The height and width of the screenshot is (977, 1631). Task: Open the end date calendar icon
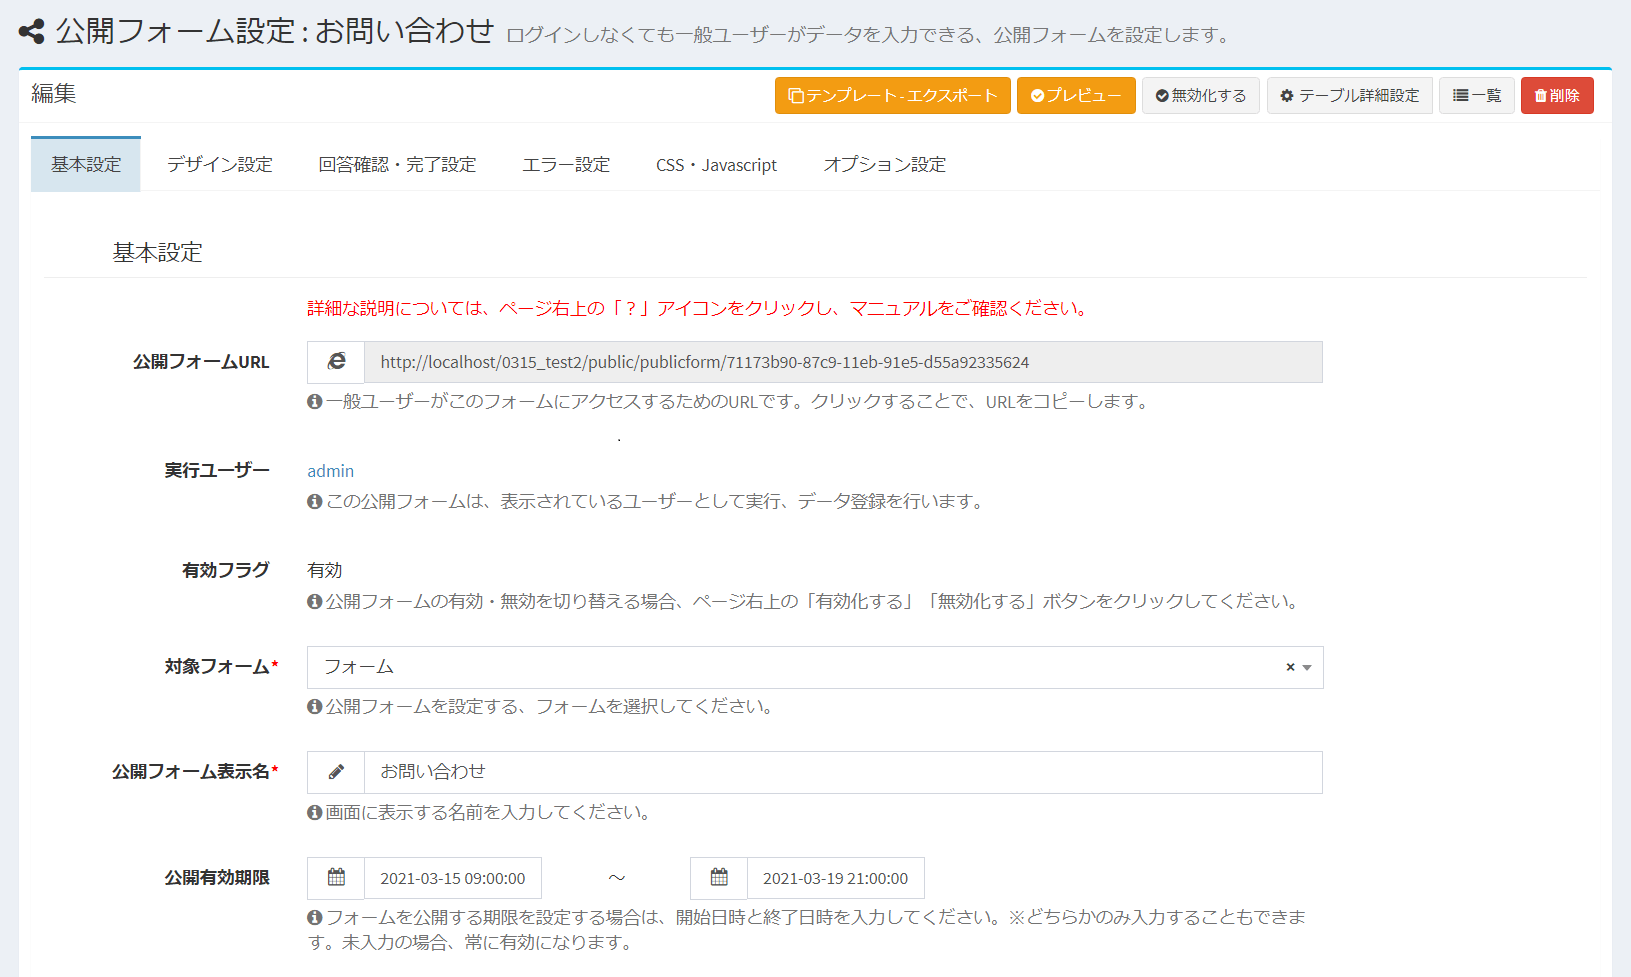tap(719, 878)
